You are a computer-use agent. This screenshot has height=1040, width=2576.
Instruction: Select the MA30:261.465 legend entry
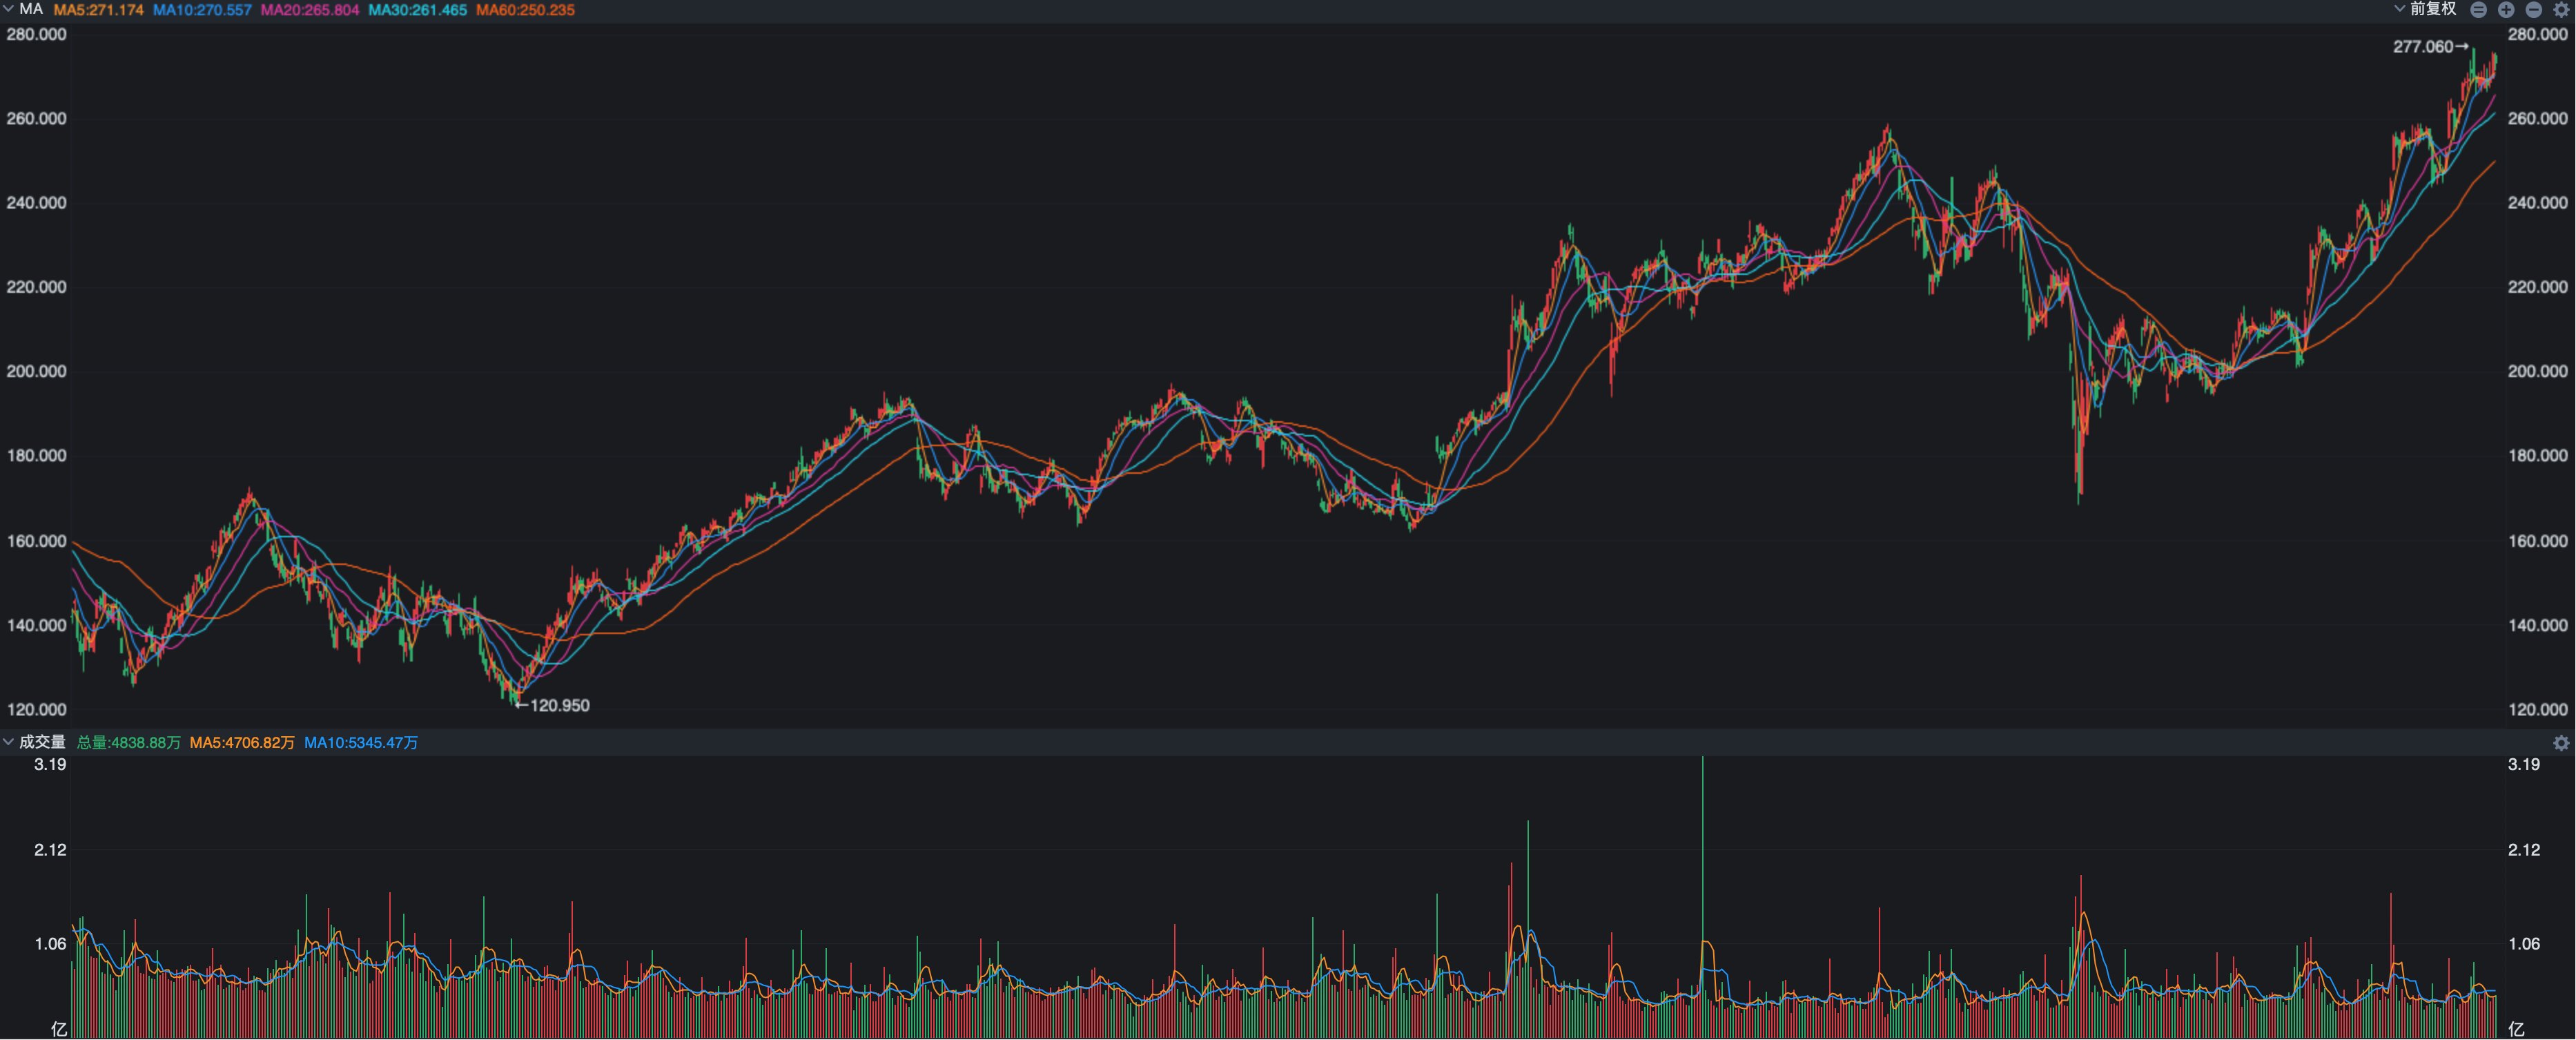tap(417, 10)
